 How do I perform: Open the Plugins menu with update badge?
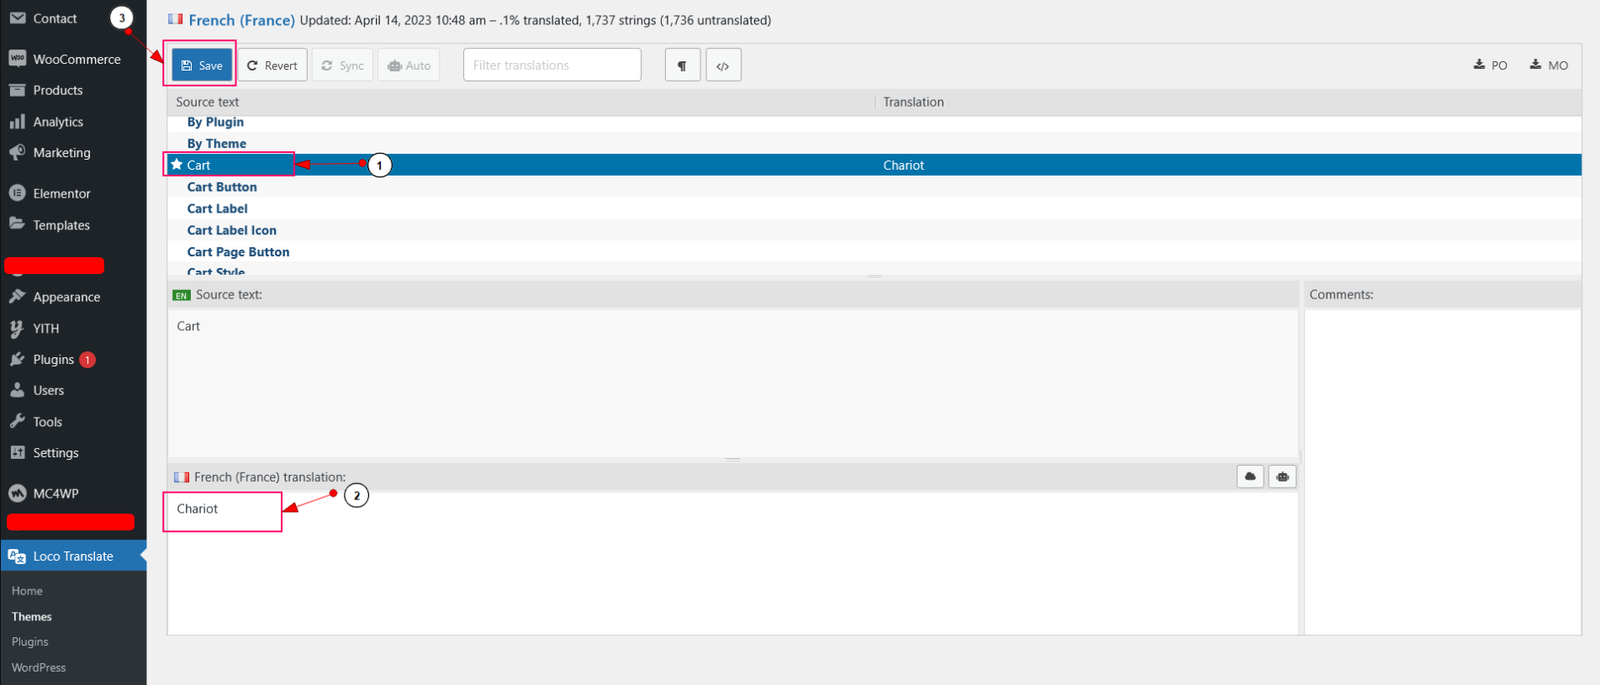pyautogui.click(x=54, y=359)
